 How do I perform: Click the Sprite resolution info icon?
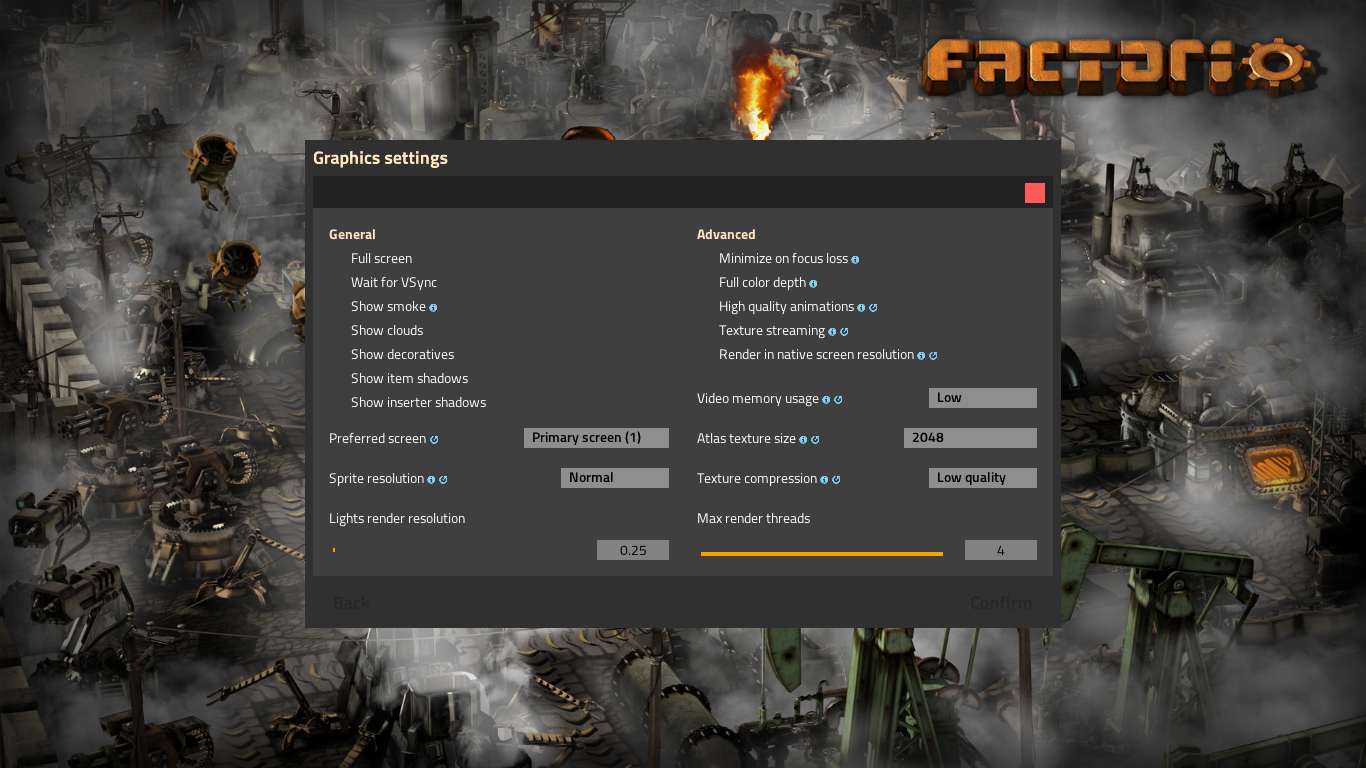(431, 479)
